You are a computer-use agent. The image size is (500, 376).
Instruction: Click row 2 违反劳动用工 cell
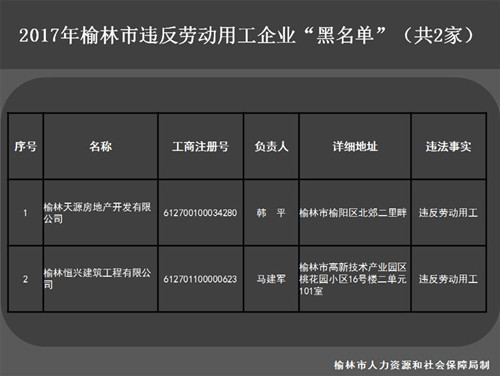[x=448, y=279]
